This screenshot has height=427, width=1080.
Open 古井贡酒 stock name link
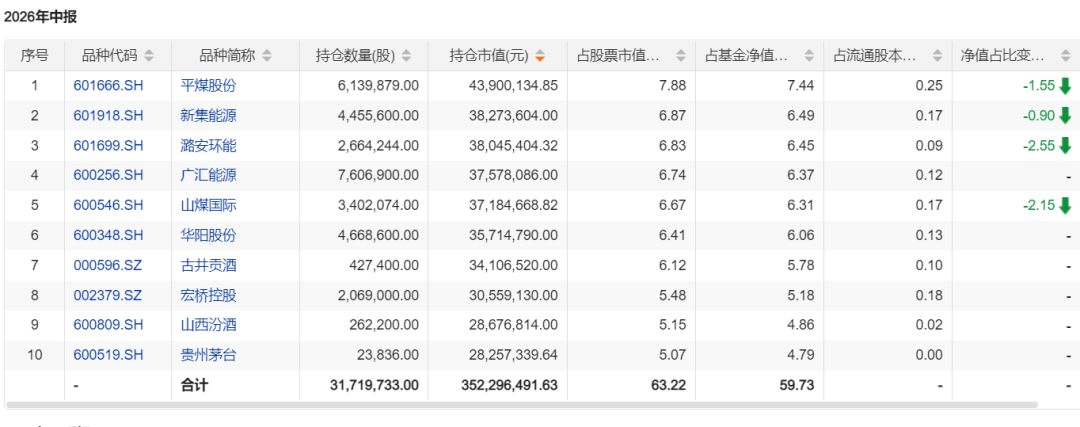208,265
